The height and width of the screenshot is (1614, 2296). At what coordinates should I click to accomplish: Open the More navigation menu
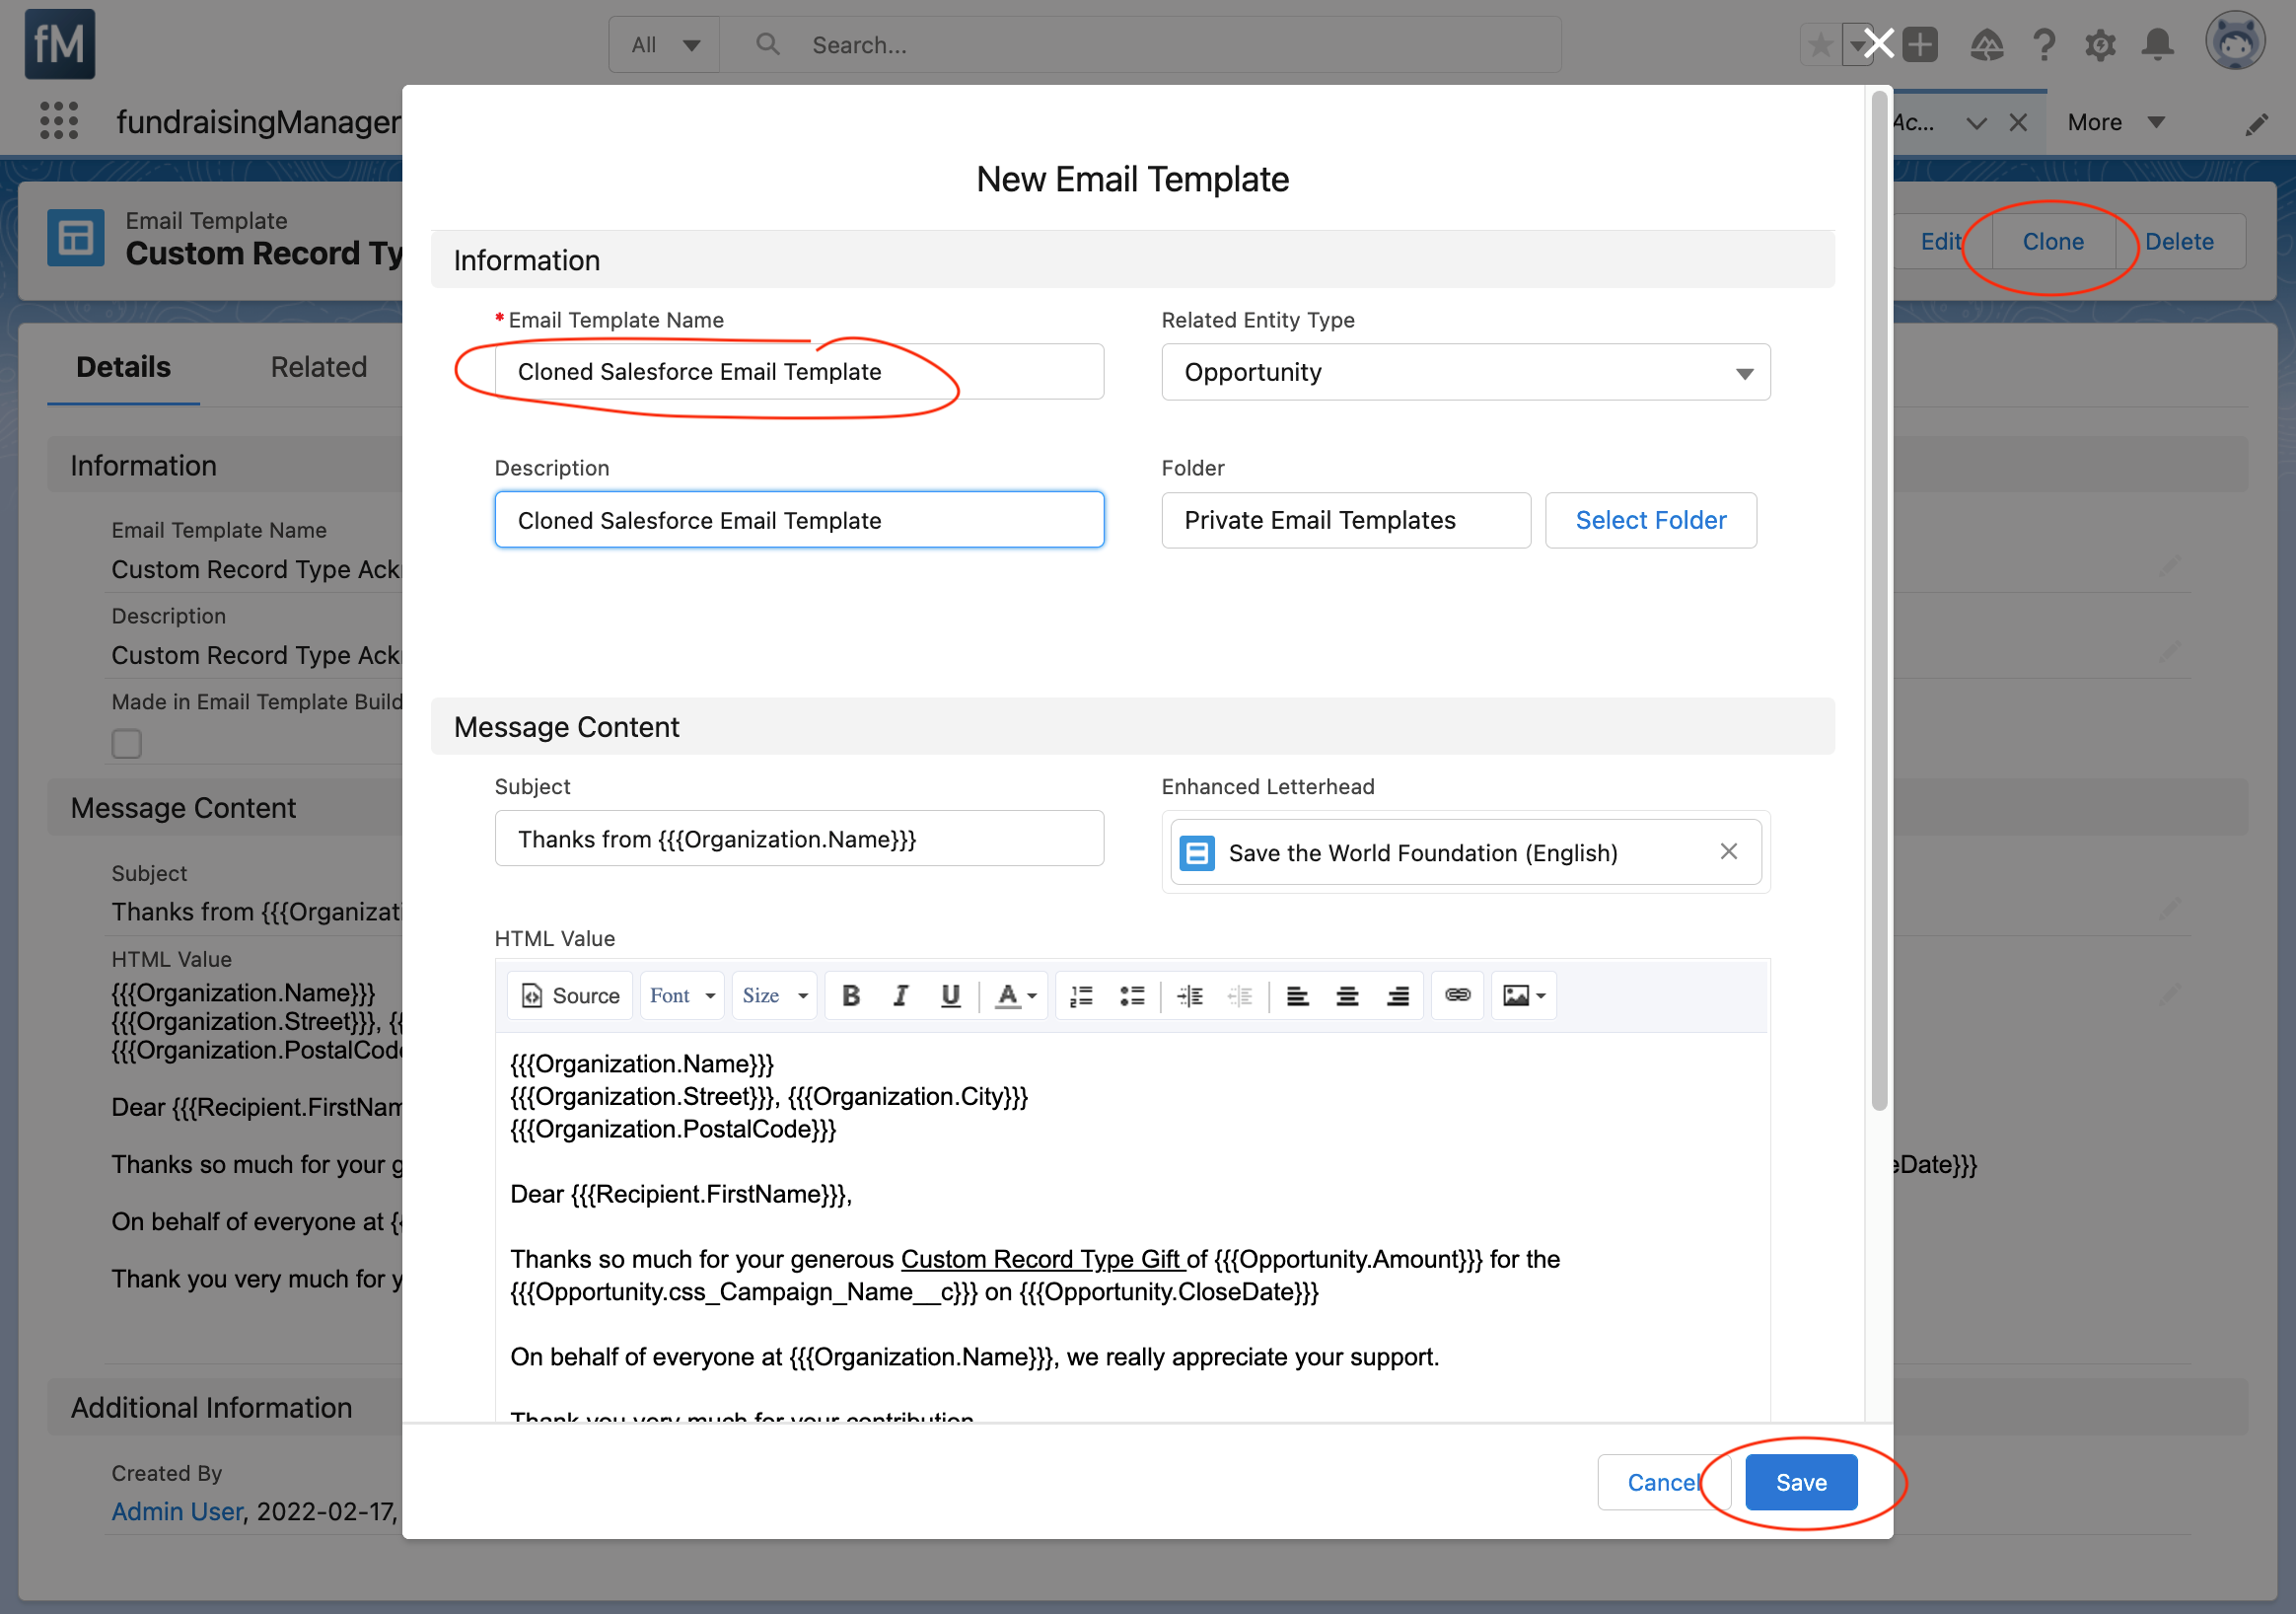click(x=2114, y=122)
